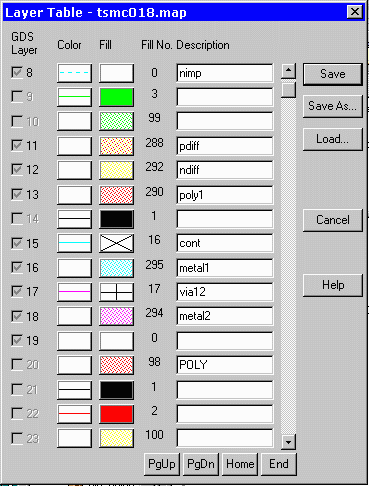This screenshot has width=369, height=486.
Task: Select solid green fill of layer 9
Action: click(116, 97)
